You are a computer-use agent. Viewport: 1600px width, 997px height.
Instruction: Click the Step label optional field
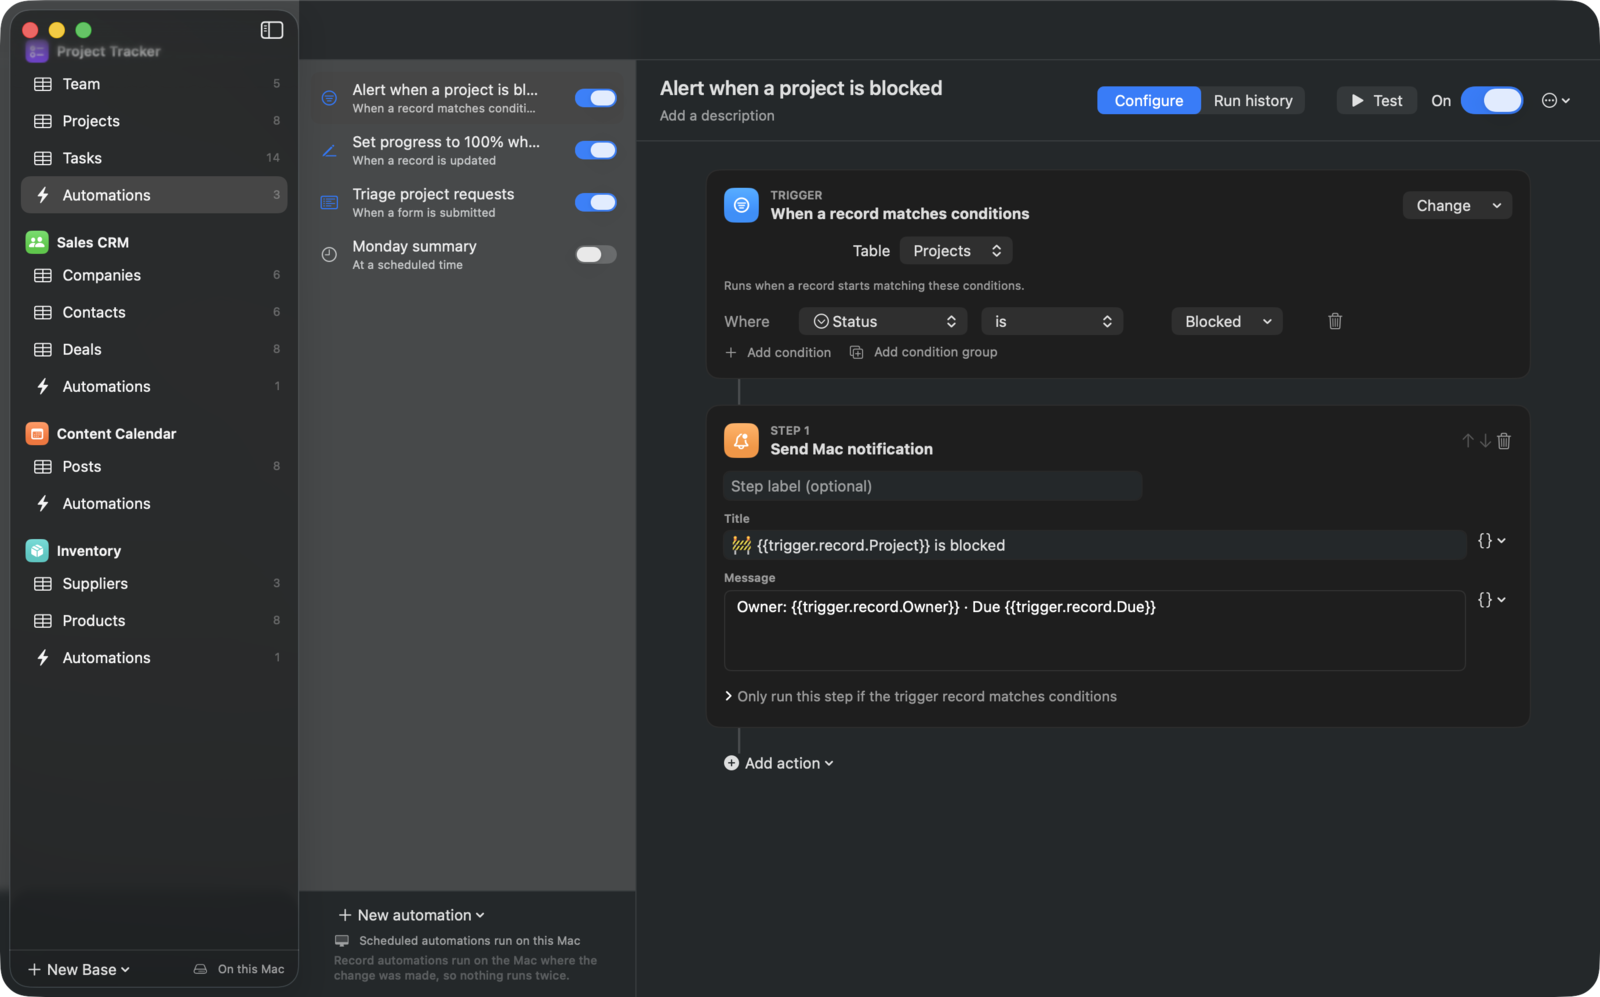point(932,486)
